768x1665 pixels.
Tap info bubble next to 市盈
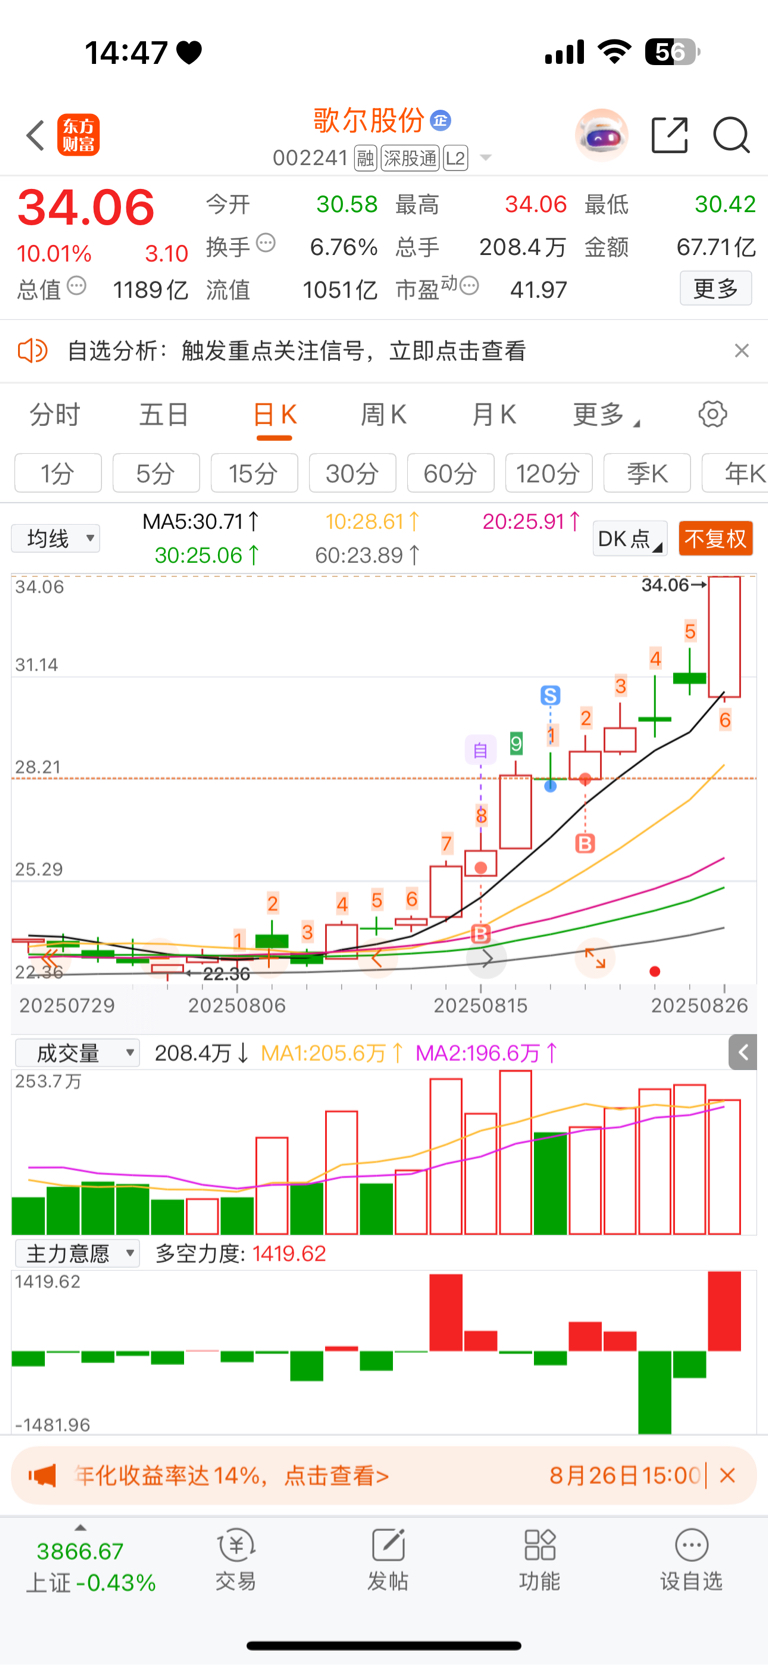point(469,286)
